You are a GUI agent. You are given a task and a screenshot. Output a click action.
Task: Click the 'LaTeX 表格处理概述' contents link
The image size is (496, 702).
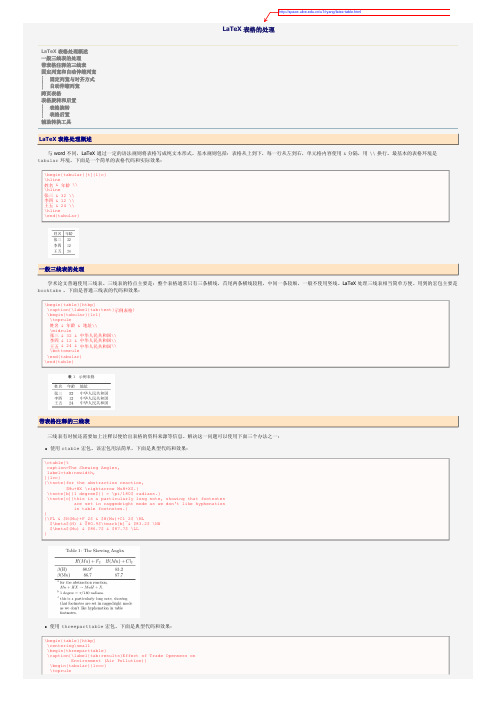click(64, 51)
